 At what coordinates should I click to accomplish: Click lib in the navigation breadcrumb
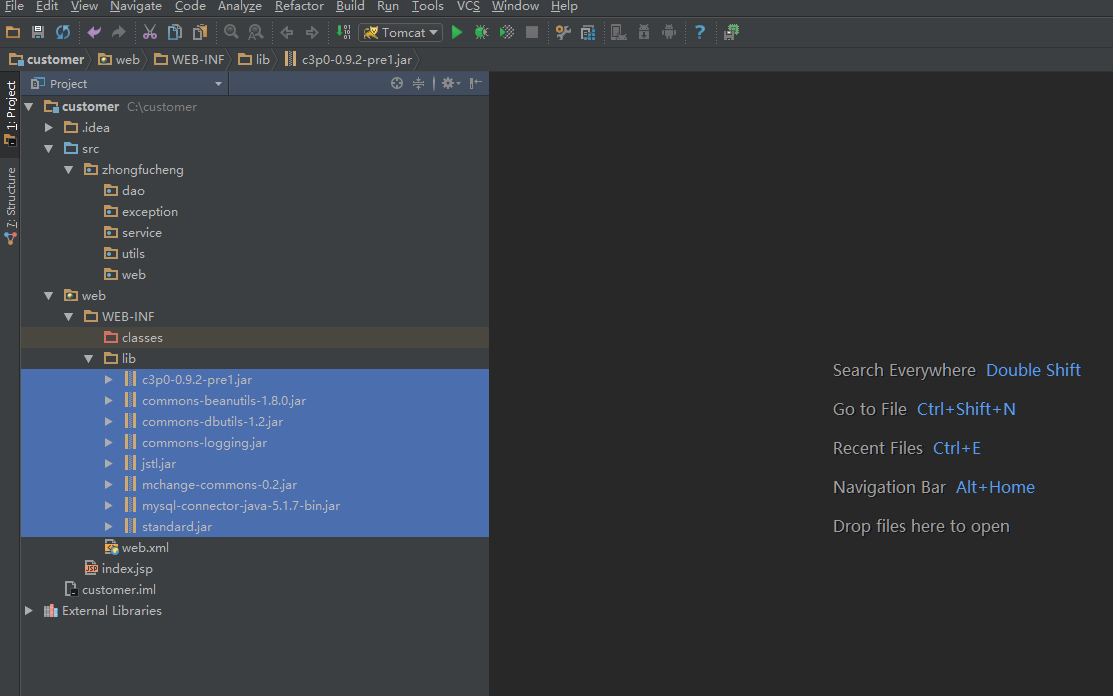coord(254,60)
